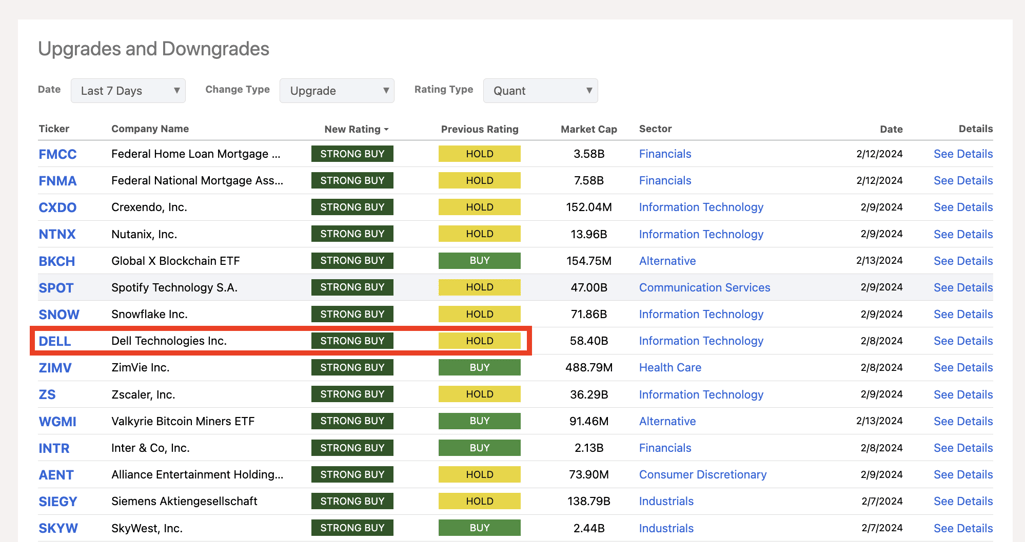Click the Health Care sector link
This screenshot has width=1025, height=542.
[670, 368]
